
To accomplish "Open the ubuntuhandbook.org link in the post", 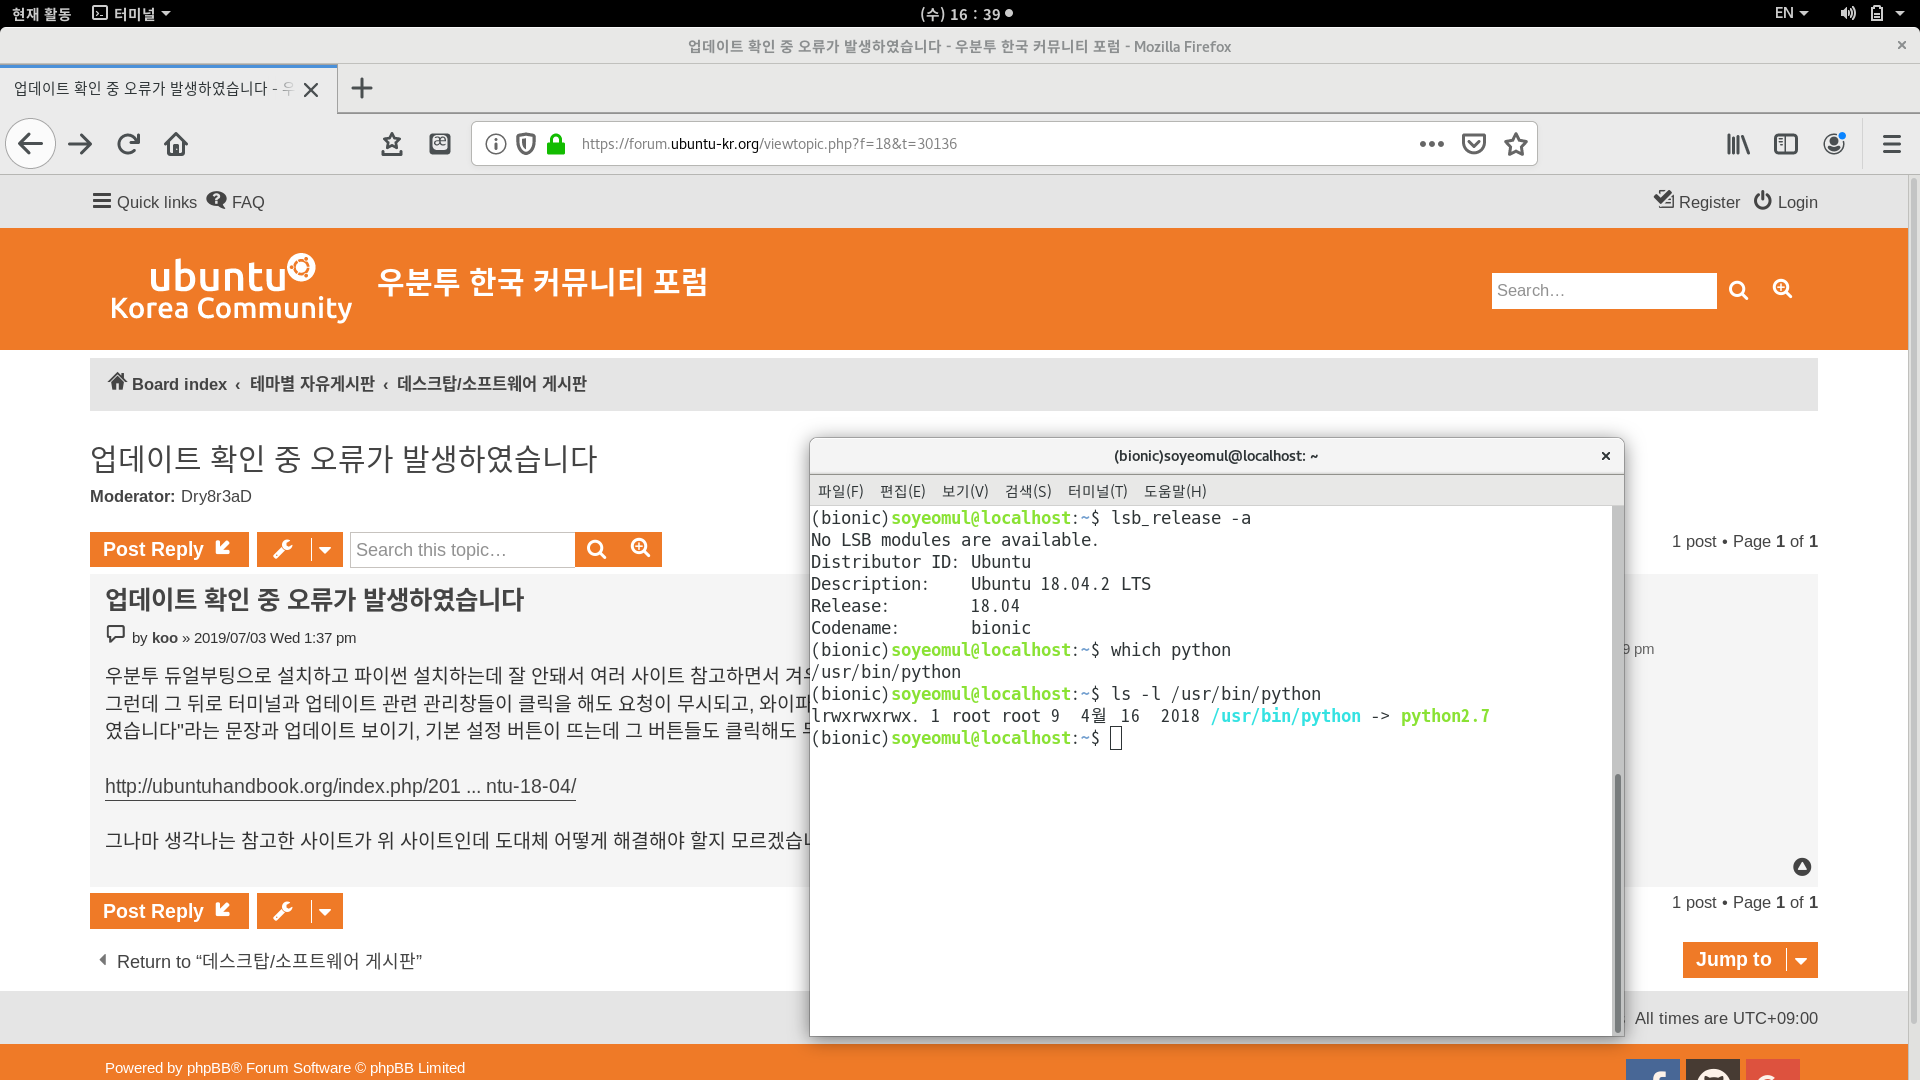I will coord(340,787).
